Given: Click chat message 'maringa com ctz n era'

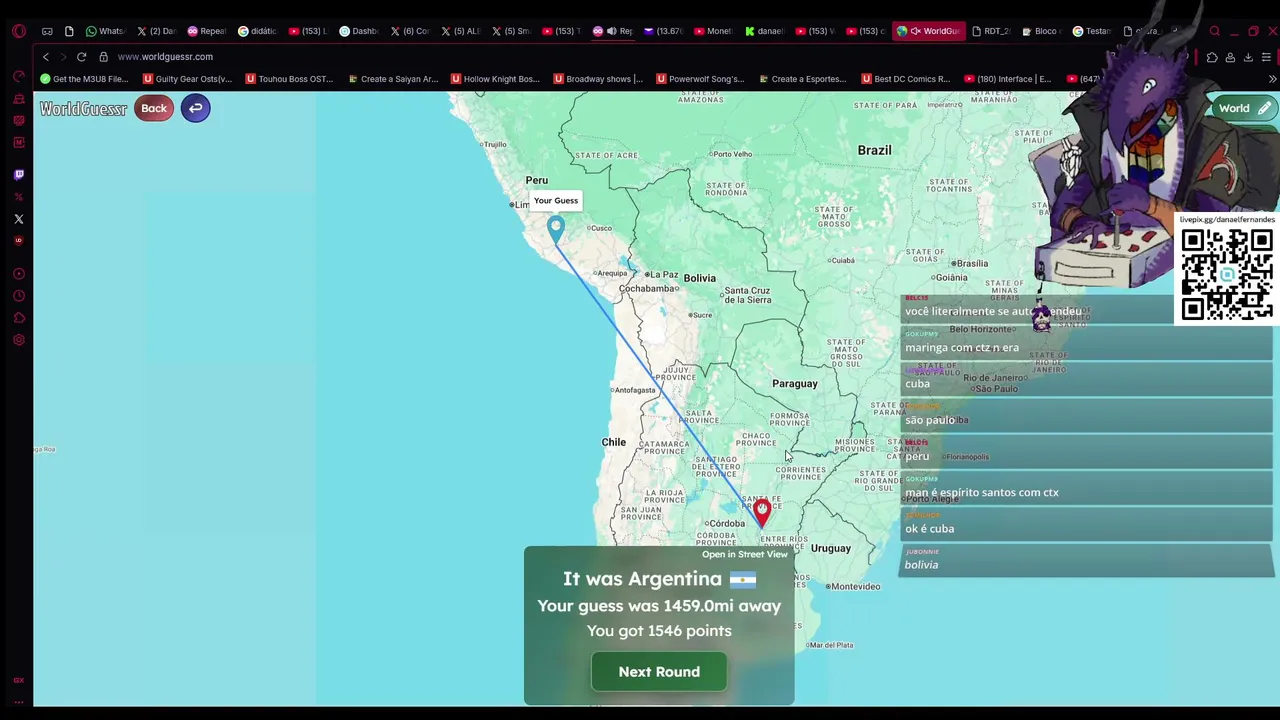Looking at the screenshot, I should pyautogui.click(x=962, y=348).
